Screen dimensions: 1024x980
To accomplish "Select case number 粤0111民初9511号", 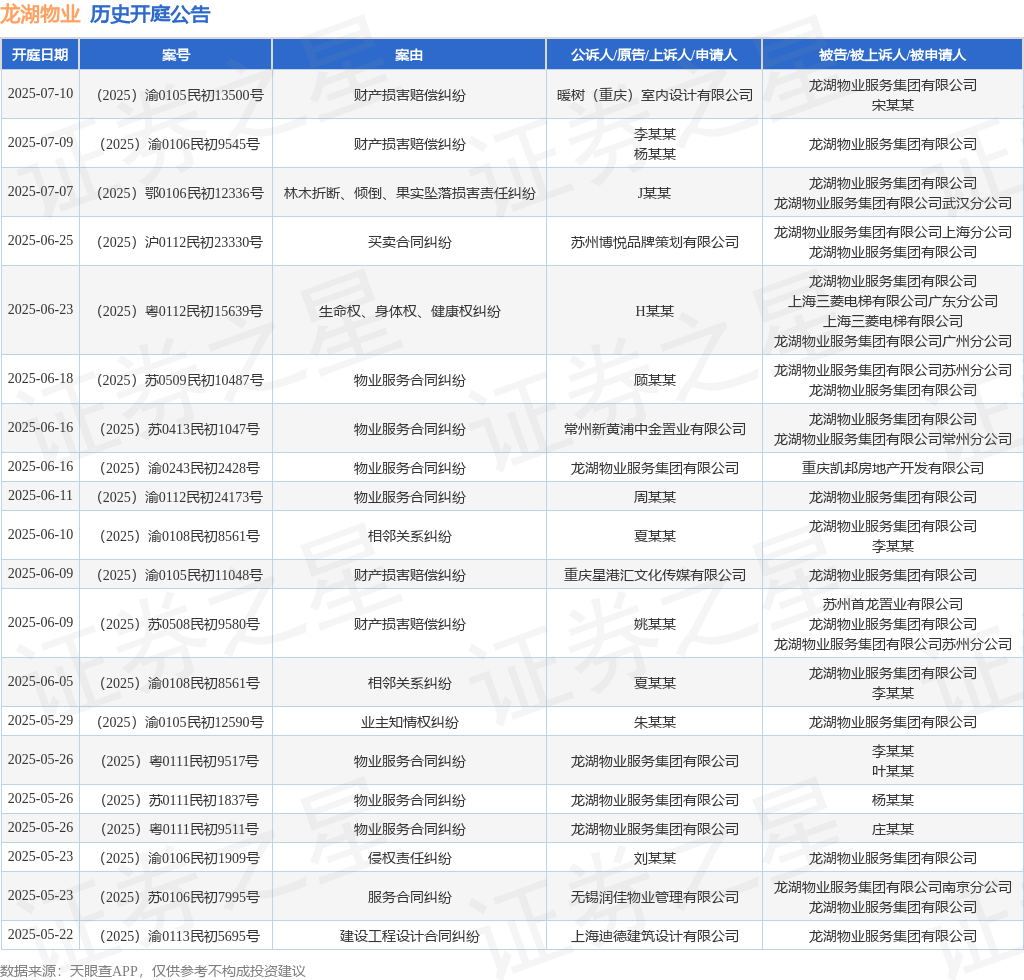I will pos(180,830).
